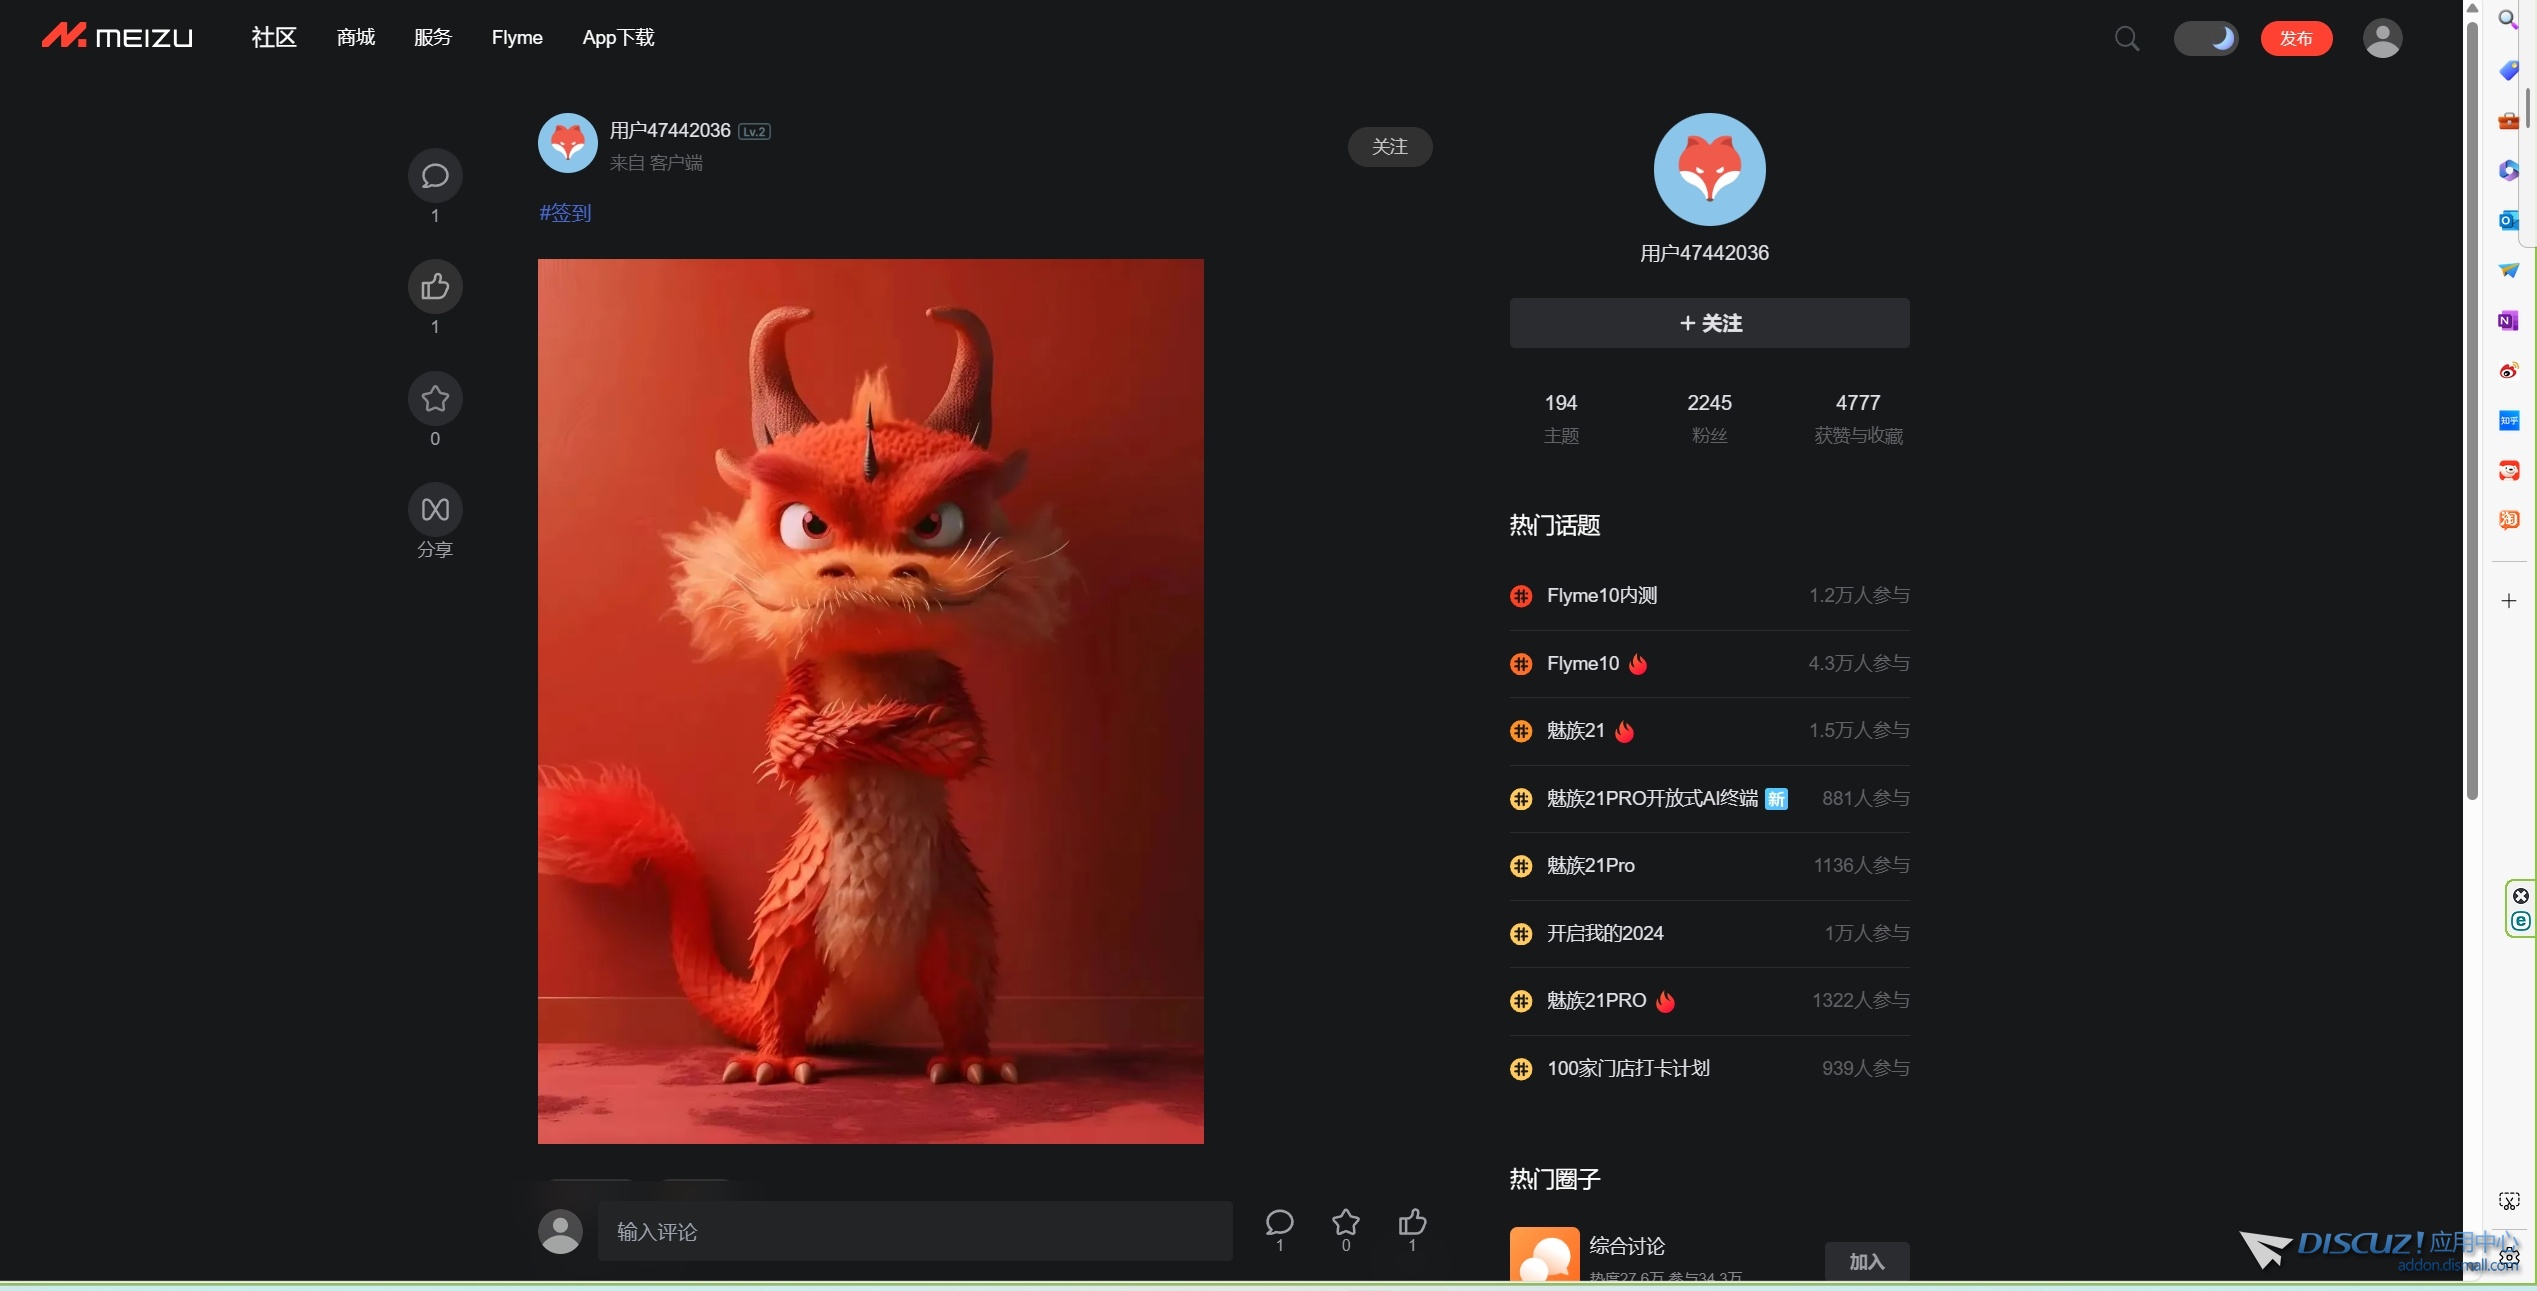Click the OneNote icon in browser sidebar
Screen dimensions: 2537x1291
coord(2508,321)
